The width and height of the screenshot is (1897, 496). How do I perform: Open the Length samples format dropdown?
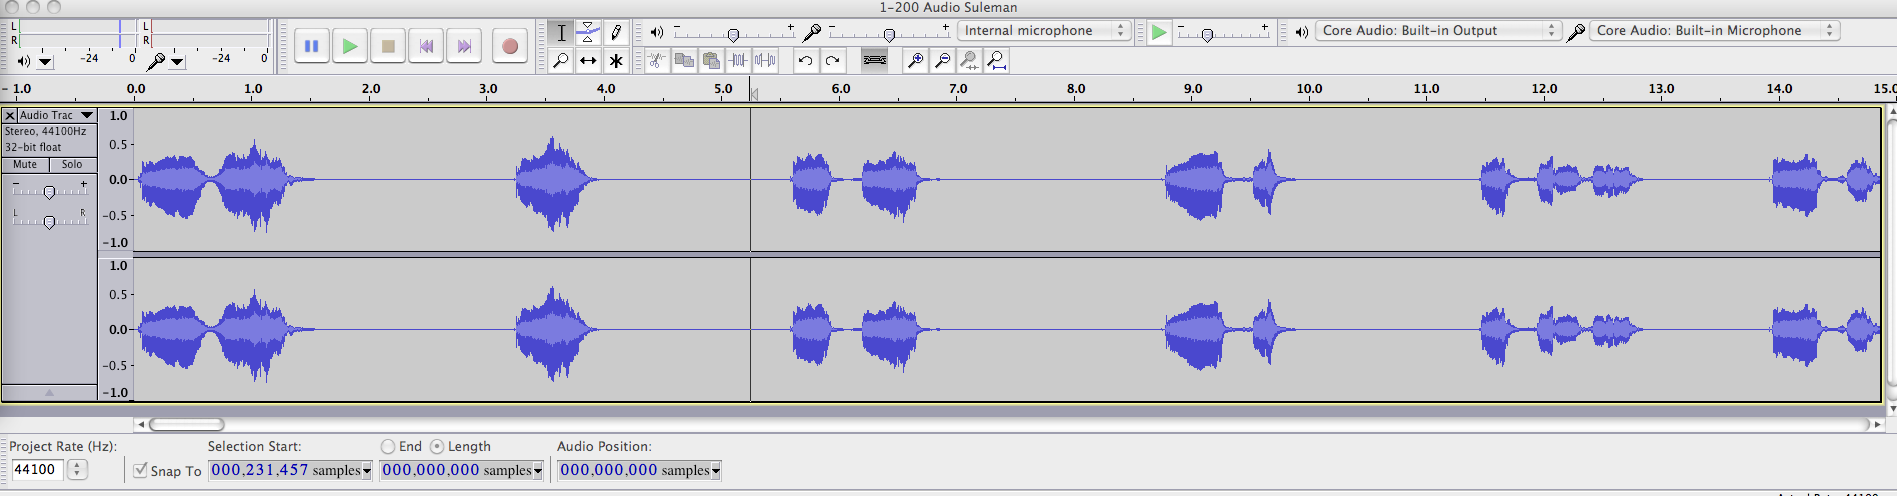tap(538, 471)
